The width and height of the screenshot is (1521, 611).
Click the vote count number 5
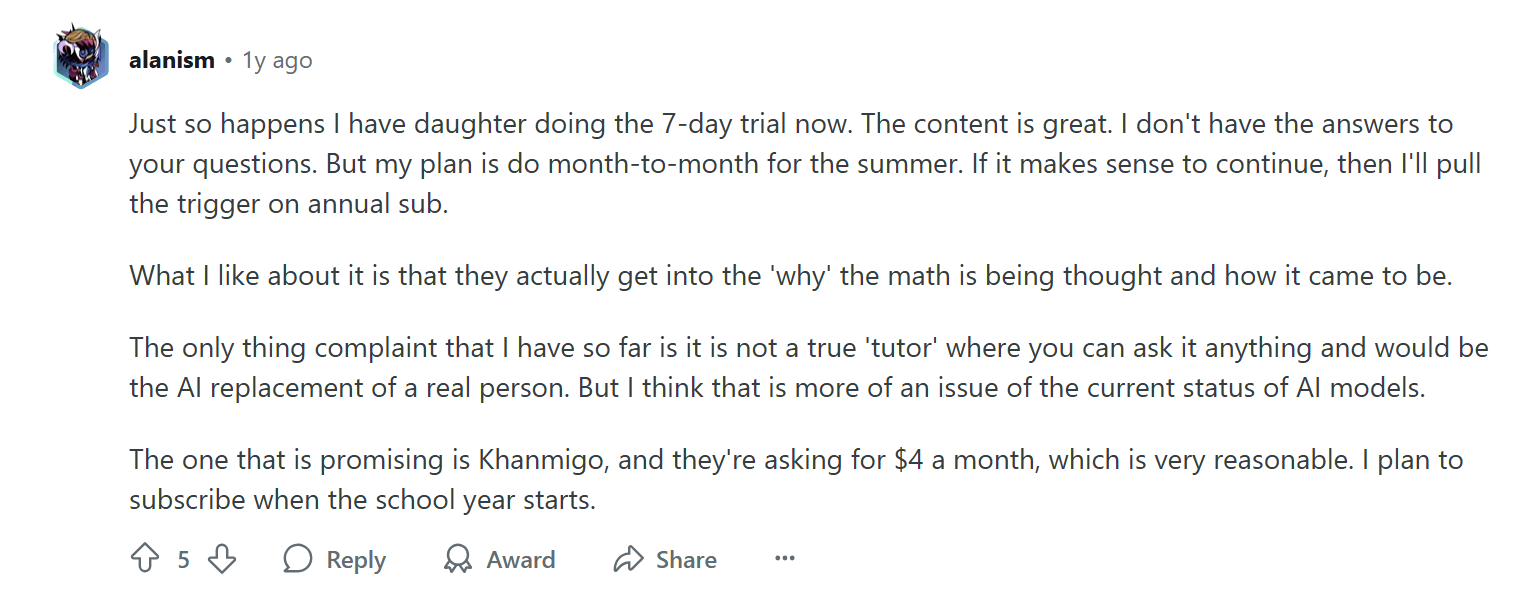[x=183, y=560]
